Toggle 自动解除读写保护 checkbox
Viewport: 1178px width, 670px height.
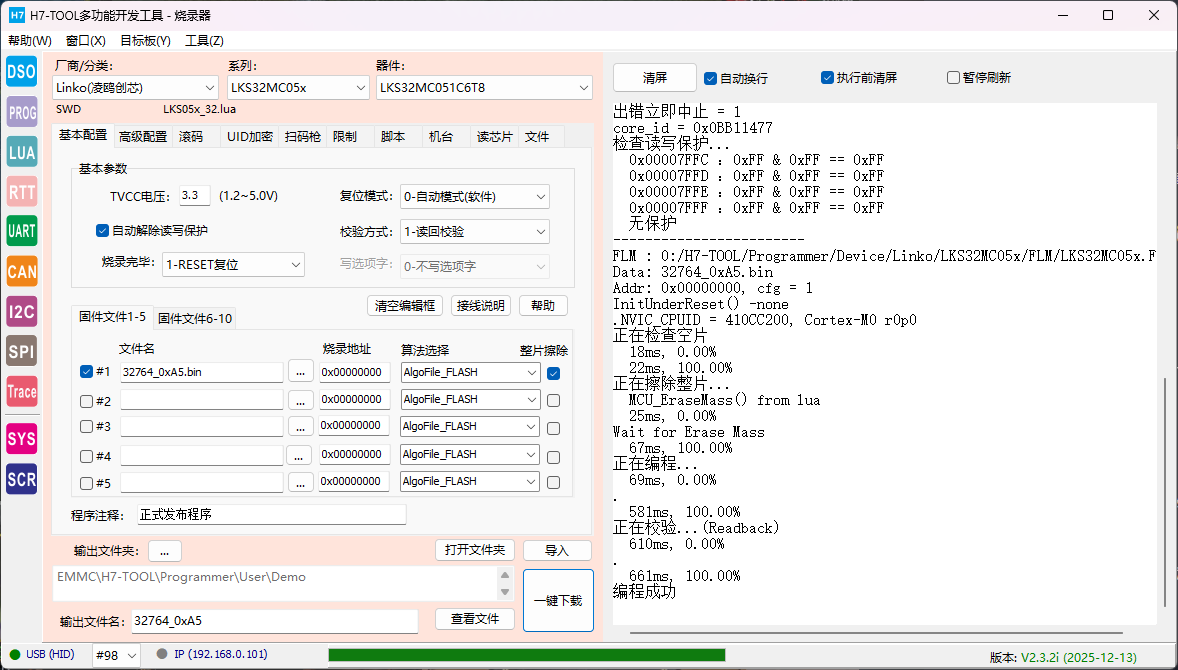coord(102,231)
